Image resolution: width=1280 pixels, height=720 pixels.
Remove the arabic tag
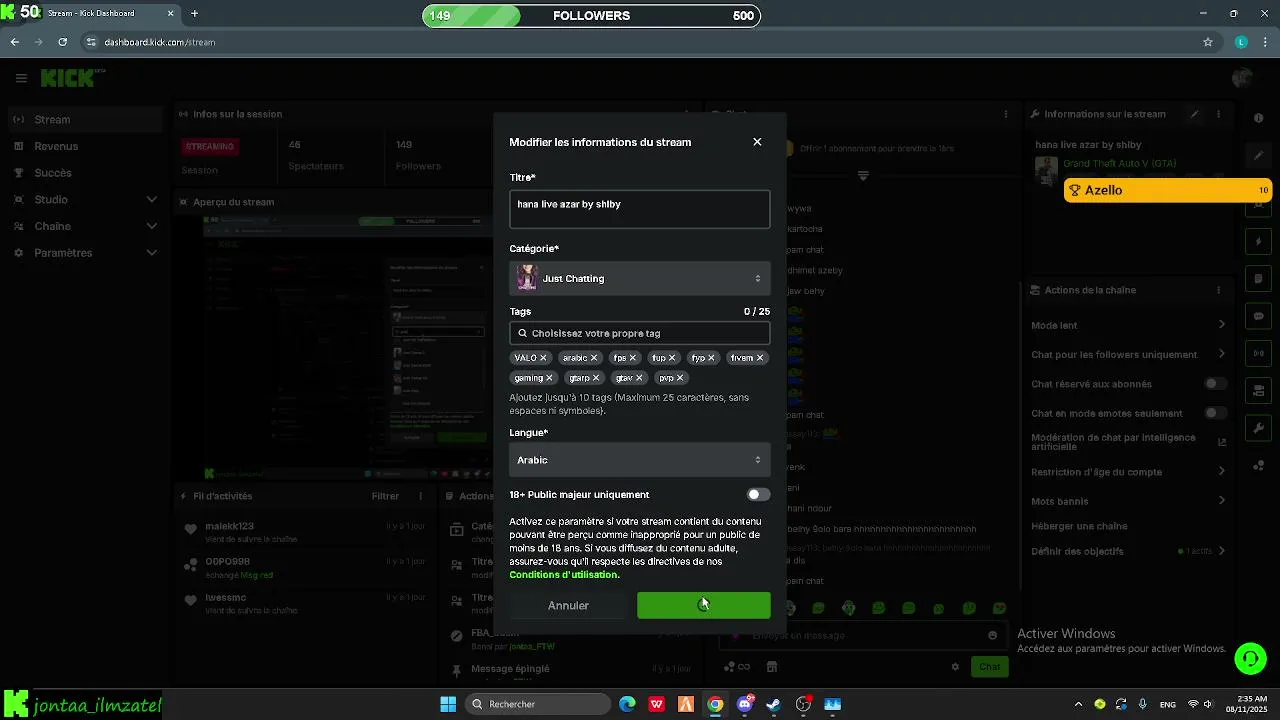click(x=594, y=358)
